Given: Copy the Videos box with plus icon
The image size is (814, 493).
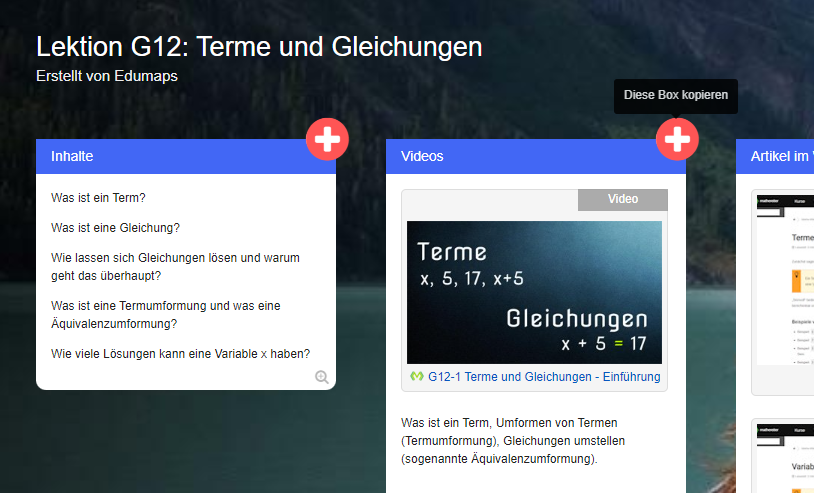Looking at the screenshot, I should (x=677, y=139).
